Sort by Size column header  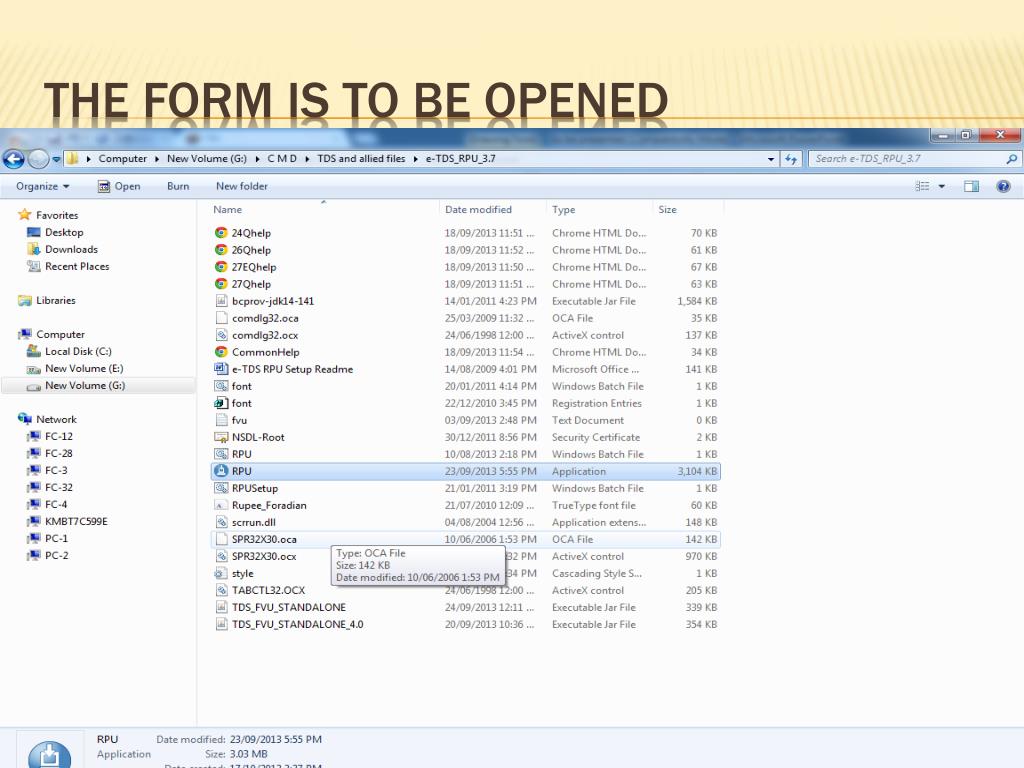tap(667, 210)
